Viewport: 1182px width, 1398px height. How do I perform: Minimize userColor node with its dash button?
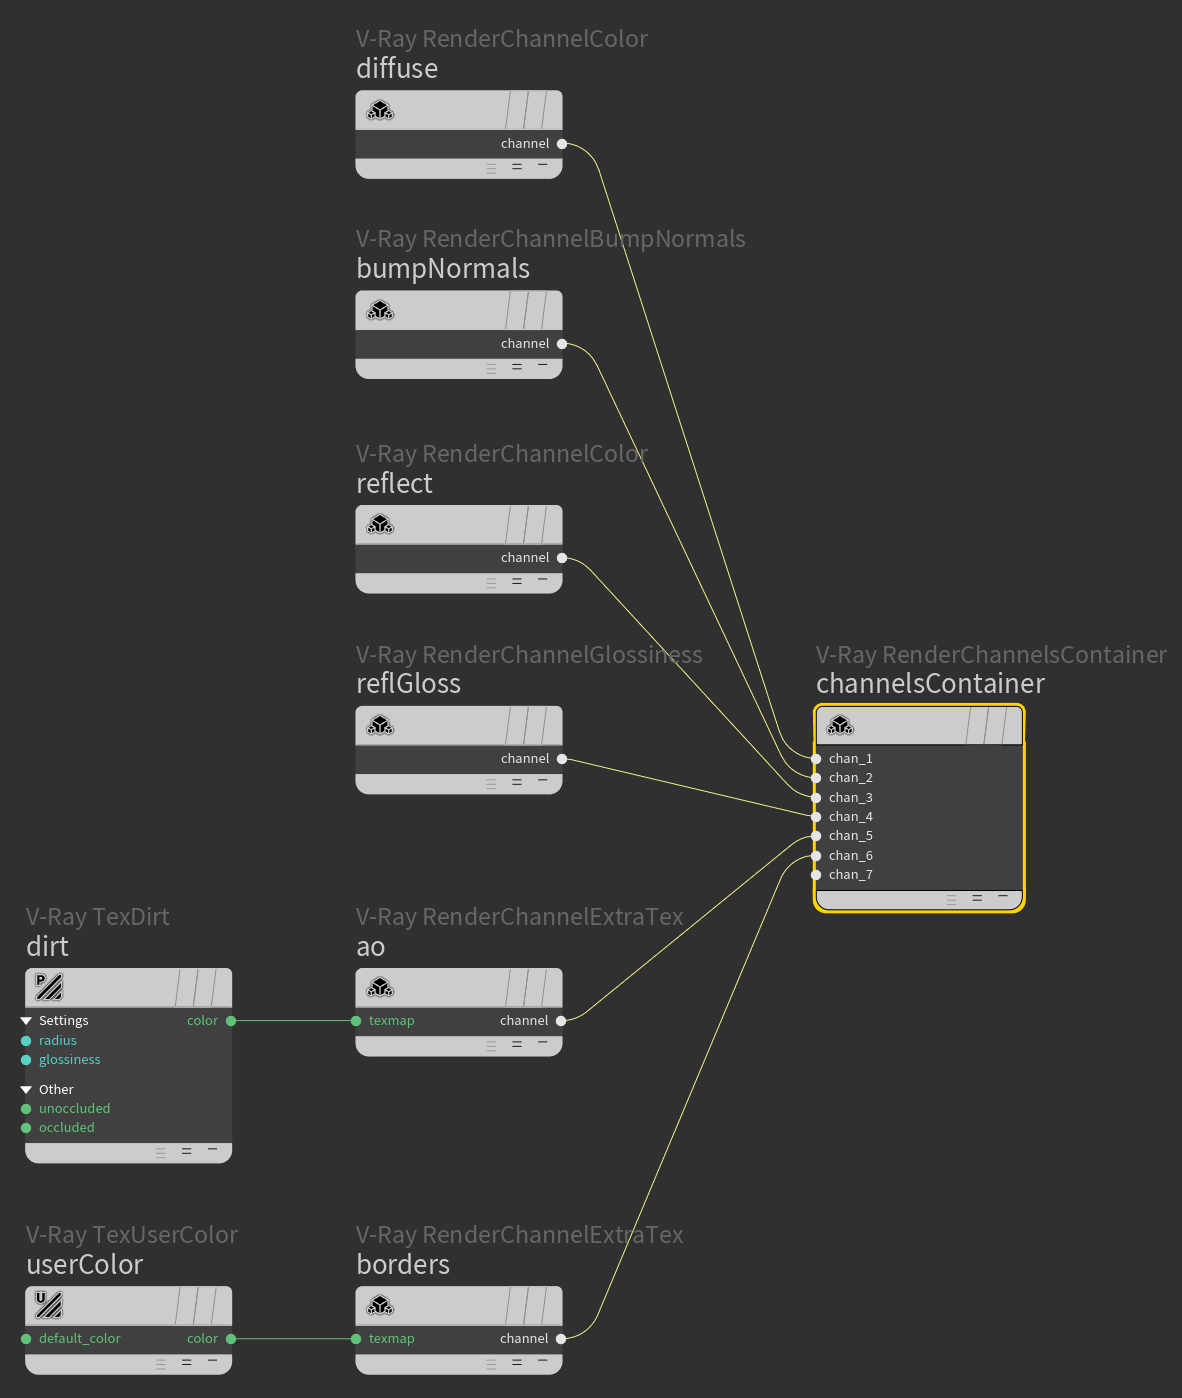(x=213, y=1360)
